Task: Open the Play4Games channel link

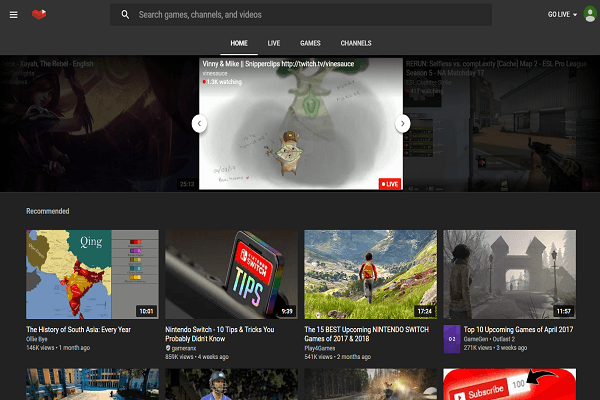Action: point(320,348)
